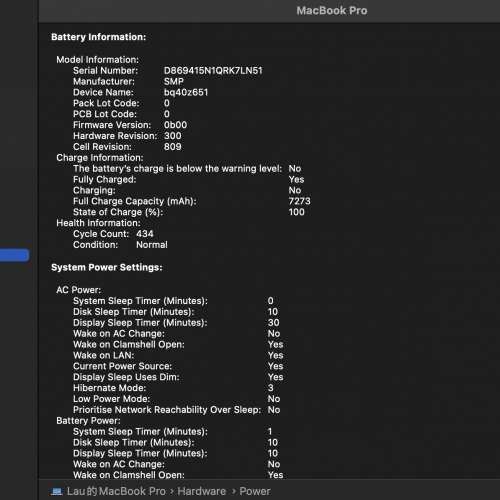Click the Battery Power section label
This screenshot has width=500, height=500.
pos(88,421)
